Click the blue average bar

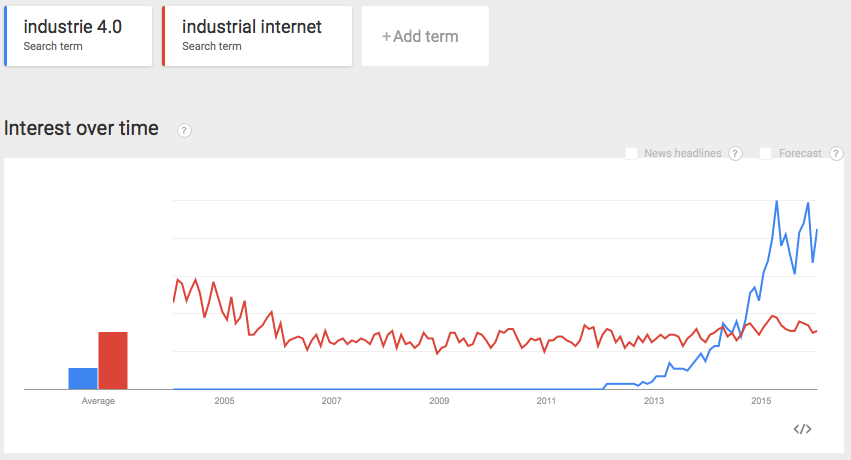(83, 378)
